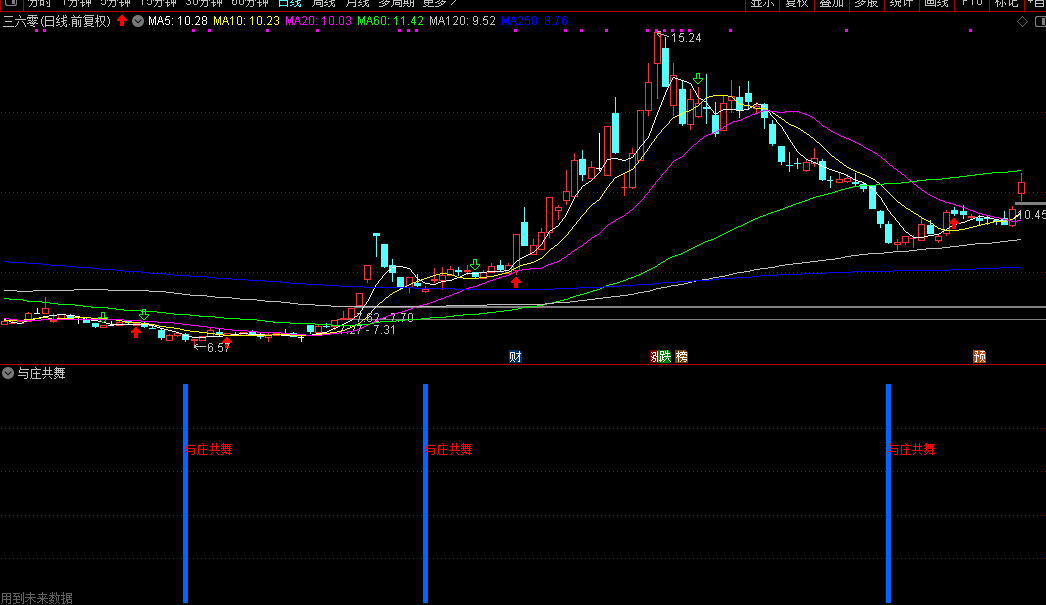Click the 财 financial info marker
Viewport: 1046px width, 605px height.
(515, 357)
